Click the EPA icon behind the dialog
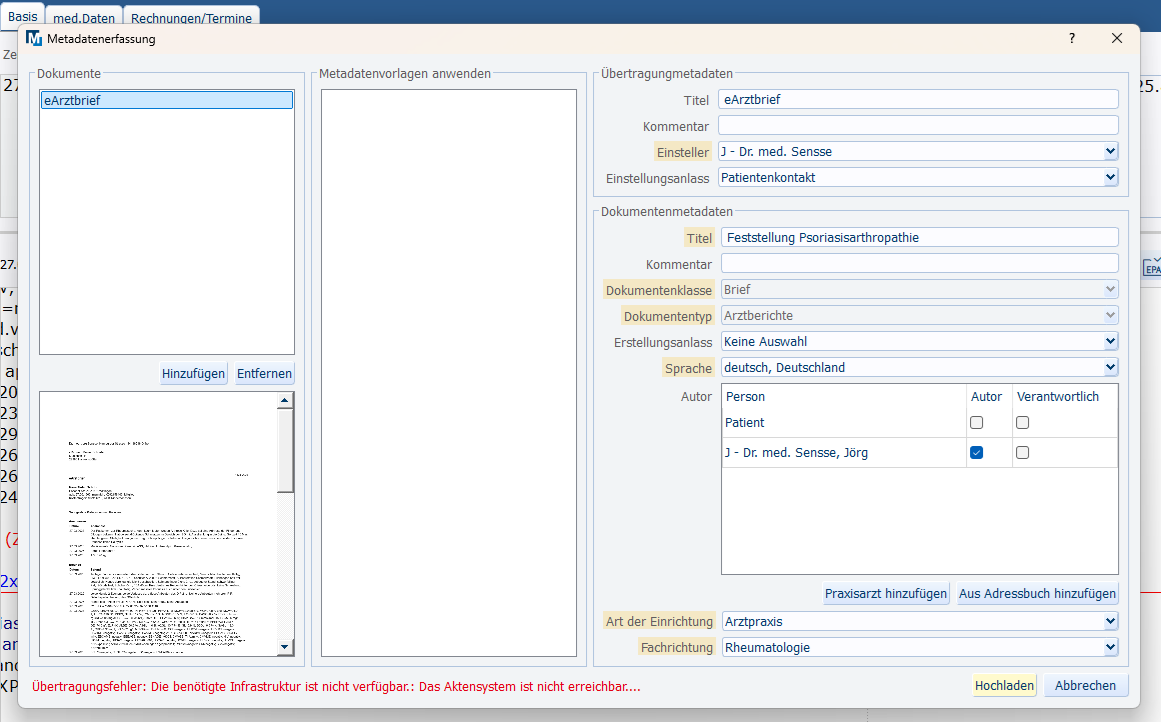This screenshot has height=722, width=1161. 1152,267
